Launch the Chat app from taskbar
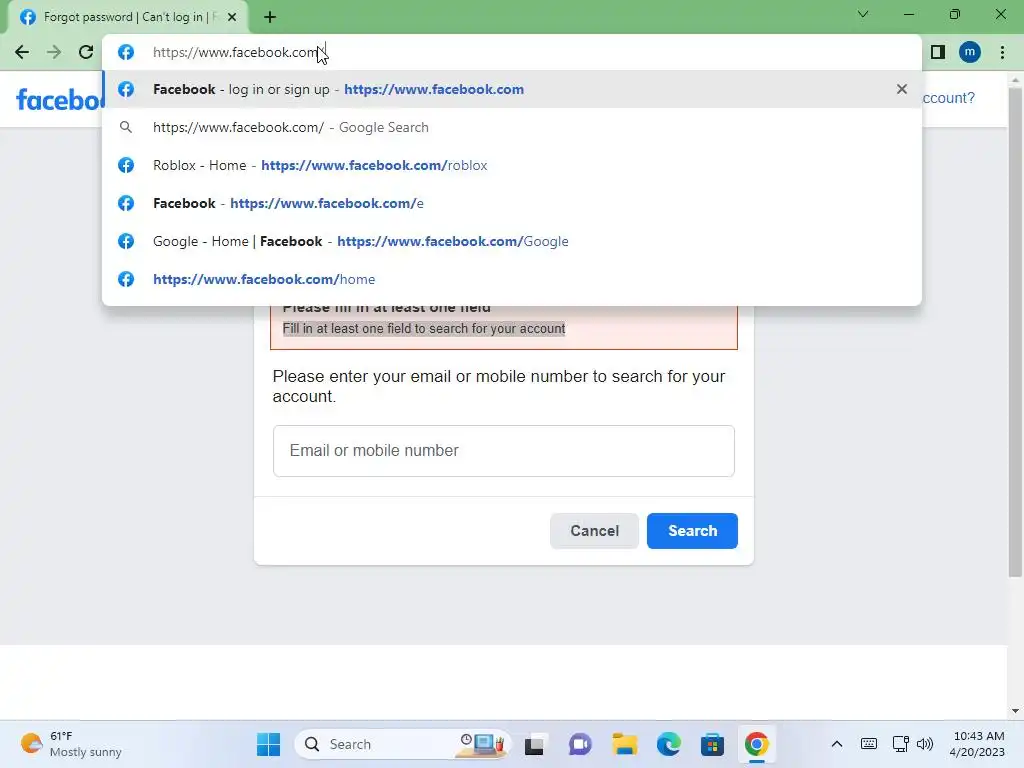This screenshot has width=1024, height=768. 580,744
